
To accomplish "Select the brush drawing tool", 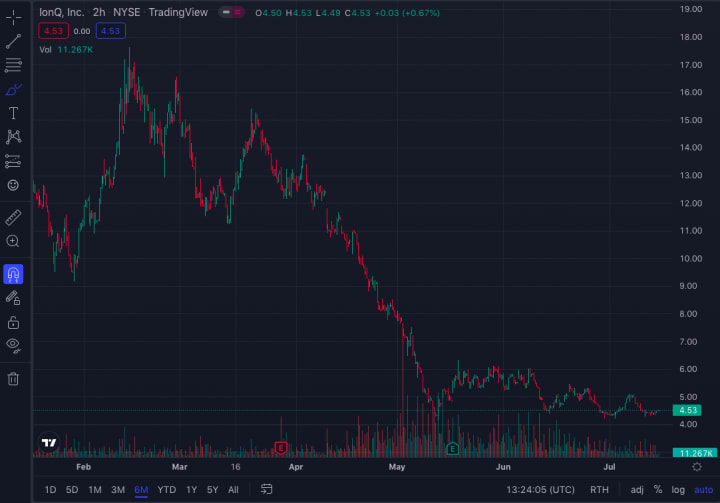I will coord(13,89).
